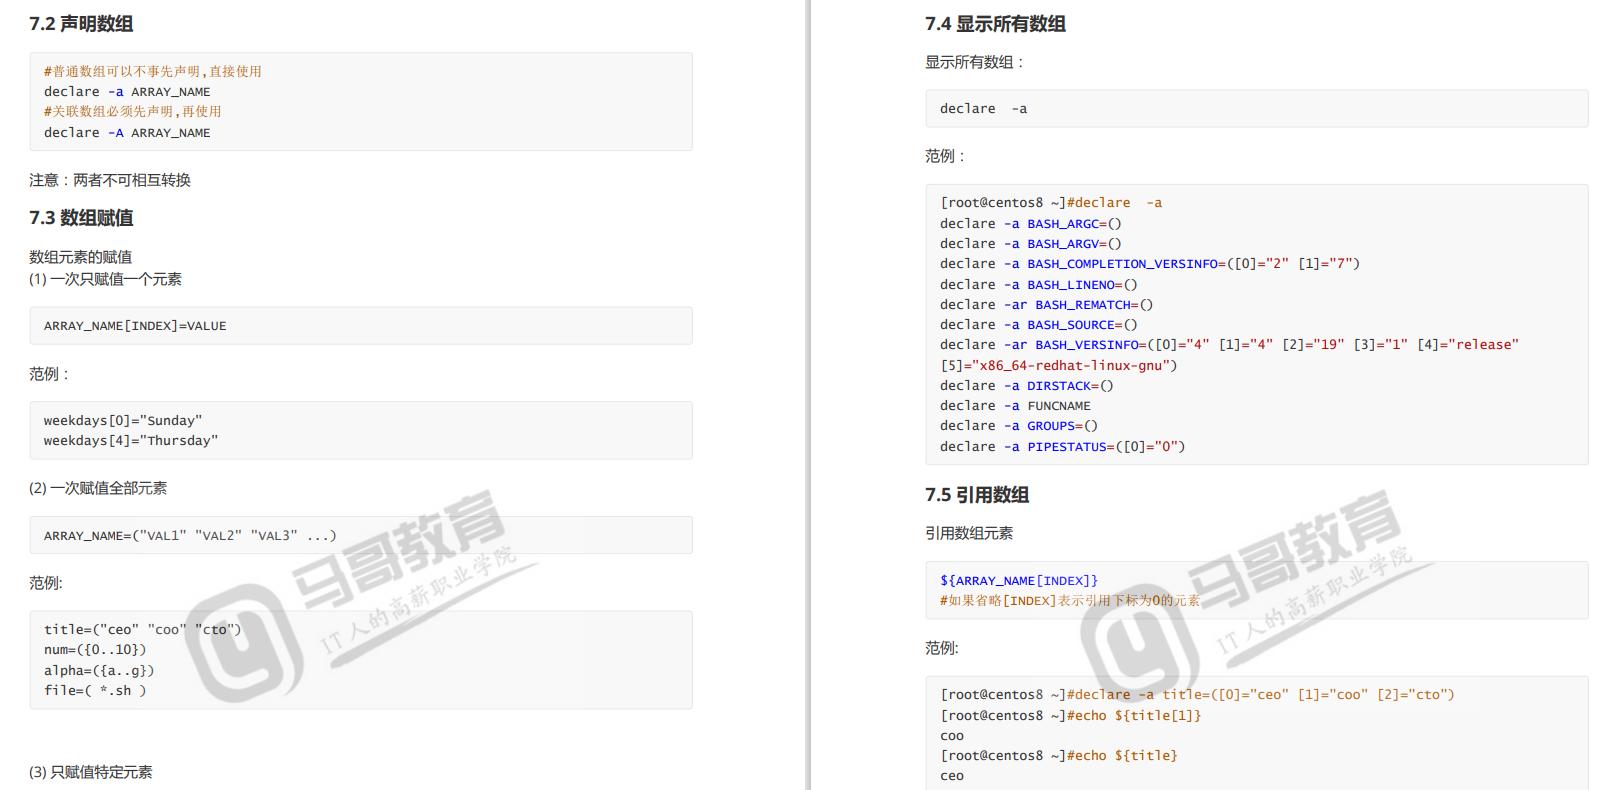Click the note "注意：两者不可相互转换"

[110, 180]
